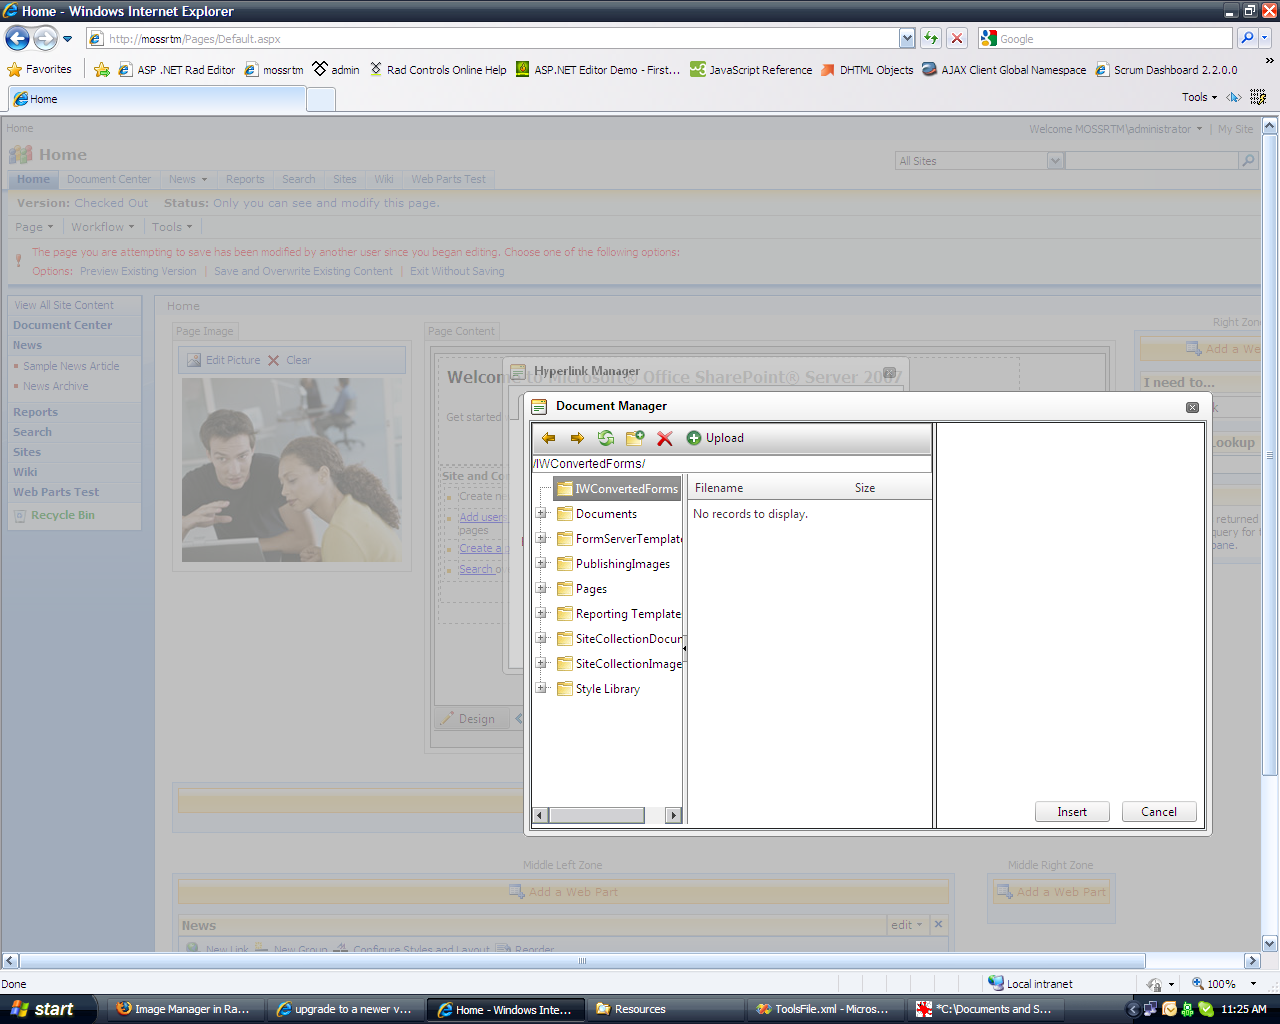1280x1024 pixels.
Task: Sort by the Size column header
Action: 865,488
